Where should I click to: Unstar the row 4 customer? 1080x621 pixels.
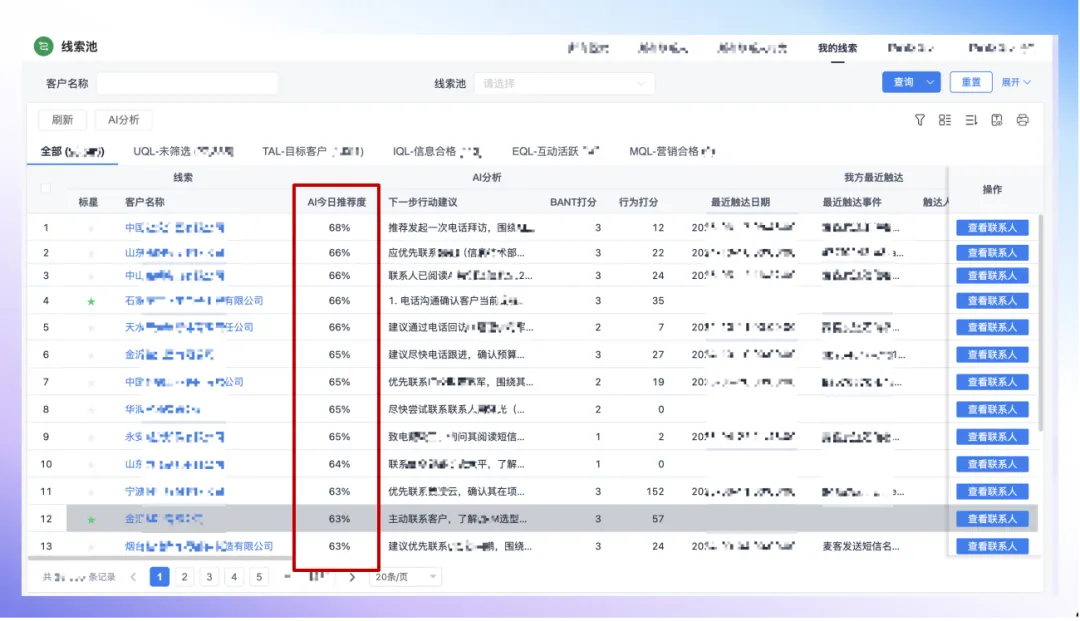pos(91,302)
